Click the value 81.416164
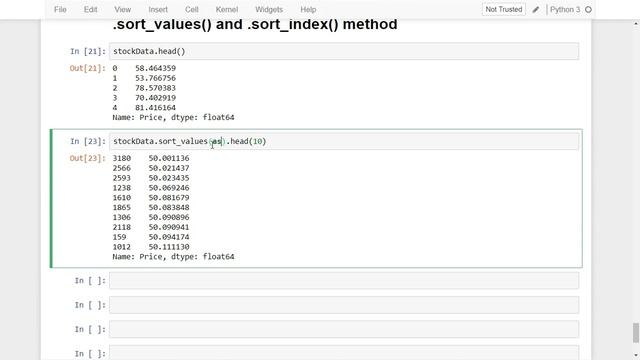The image size is (640, 360). tap(156, 107)
